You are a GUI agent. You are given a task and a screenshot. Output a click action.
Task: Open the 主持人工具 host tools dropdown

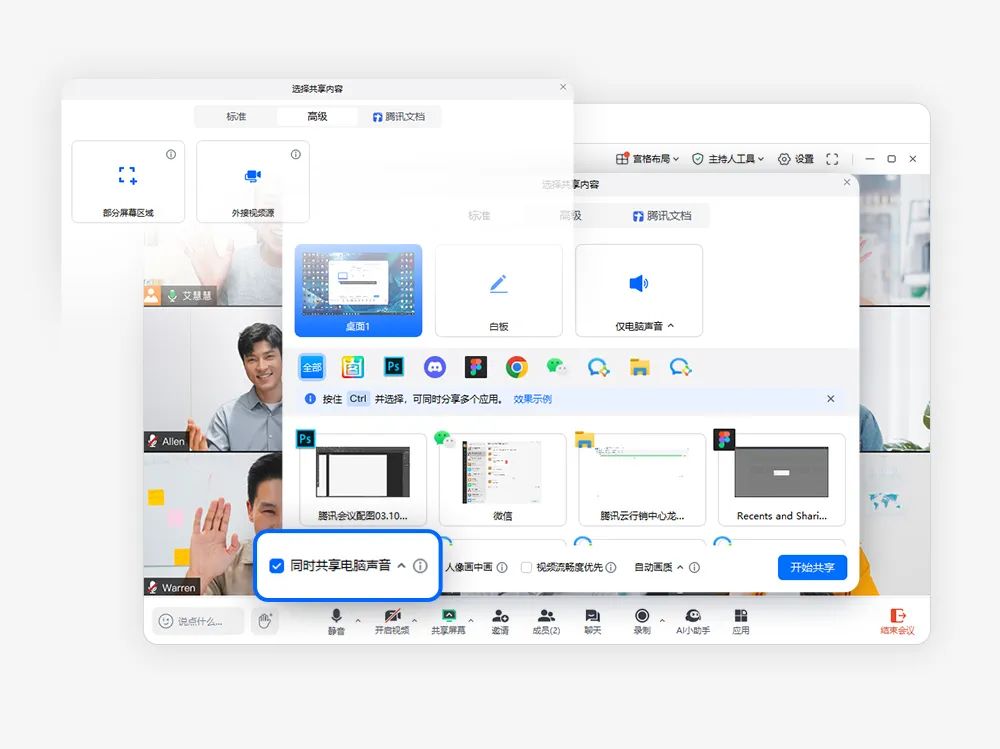coord(728,159)
